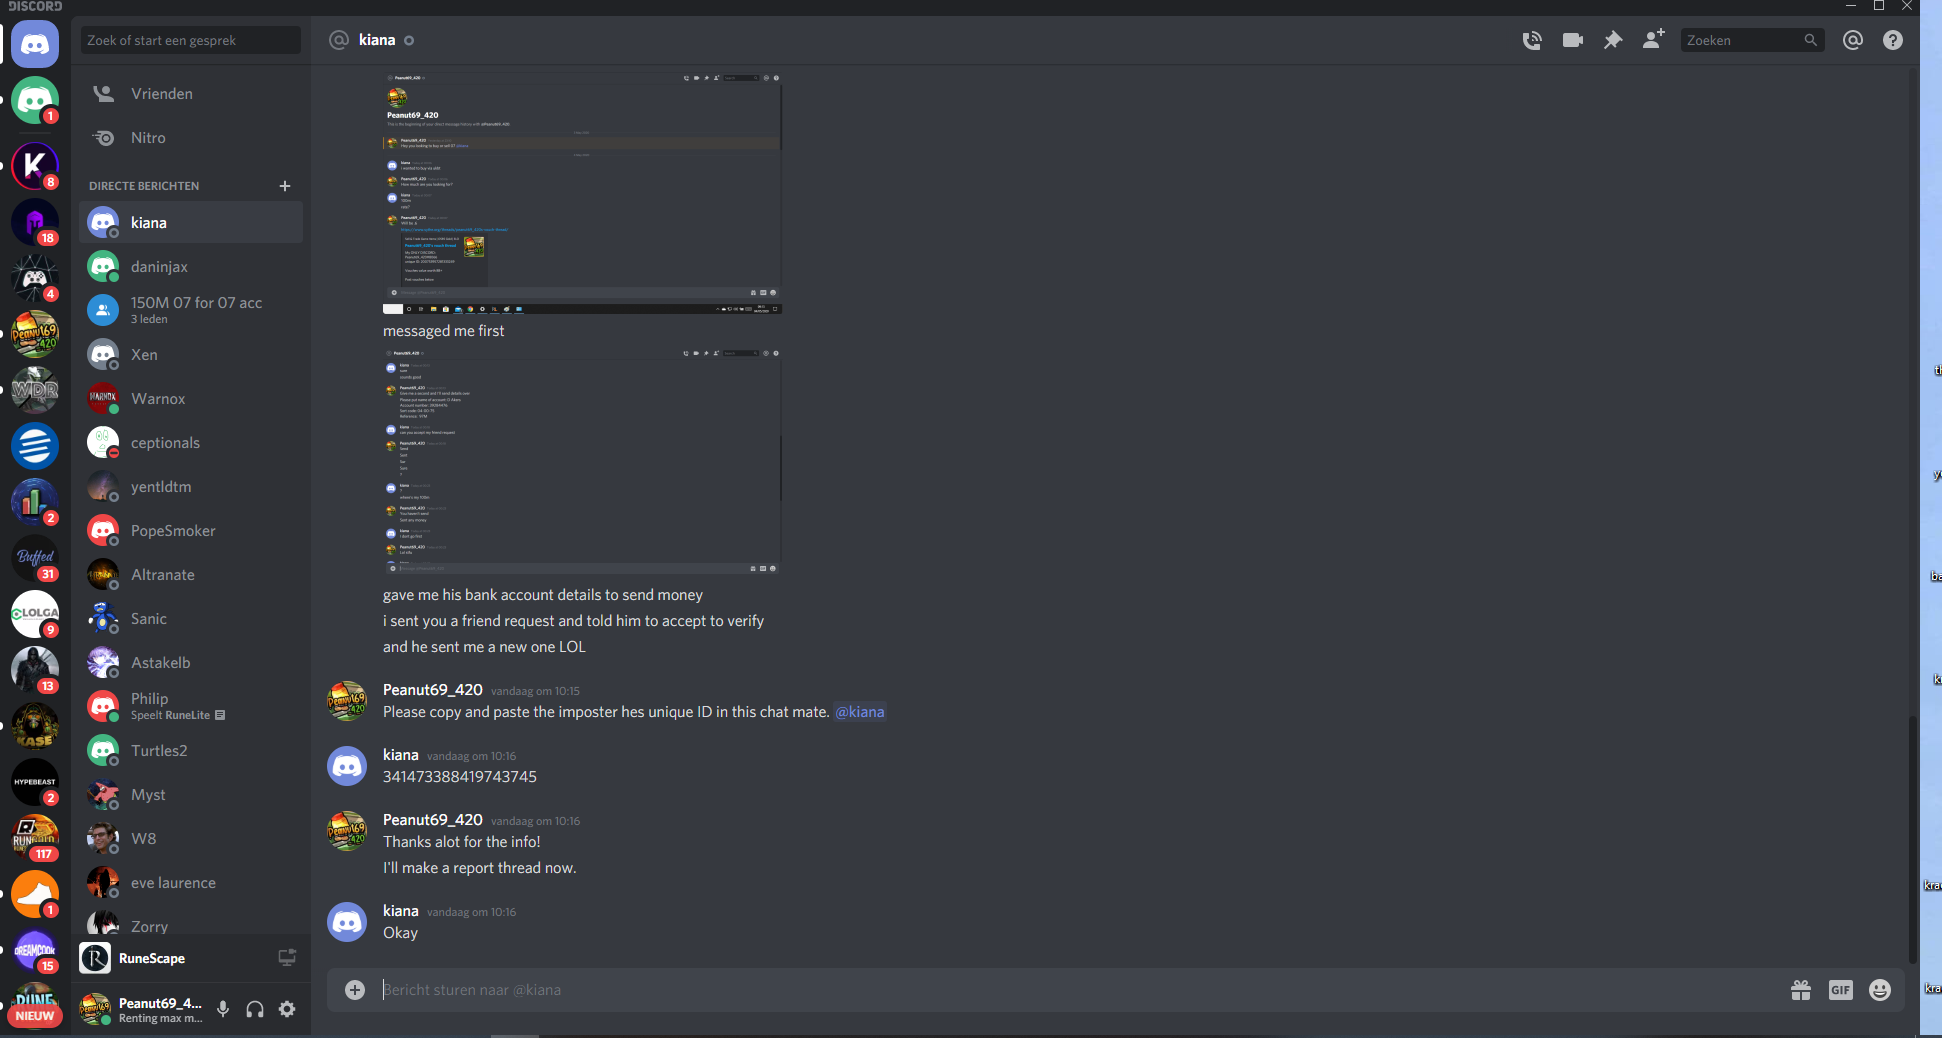Create a new direct message with plus

pos(285,186)
